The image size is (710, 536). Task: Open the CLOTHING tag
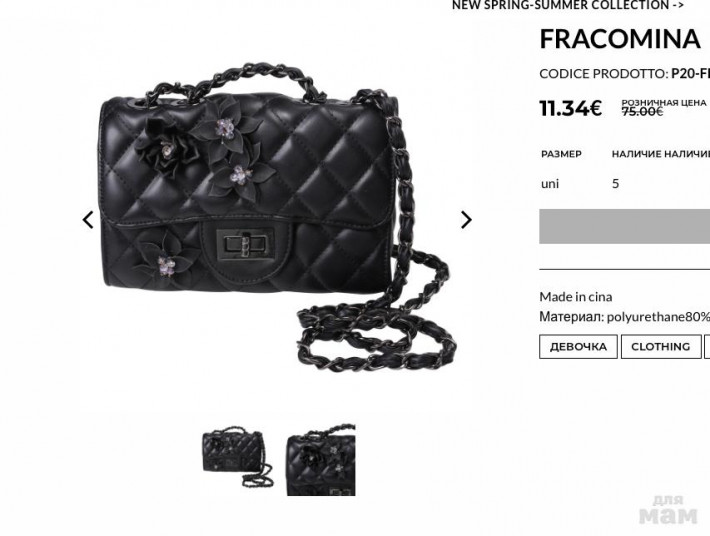661,347
